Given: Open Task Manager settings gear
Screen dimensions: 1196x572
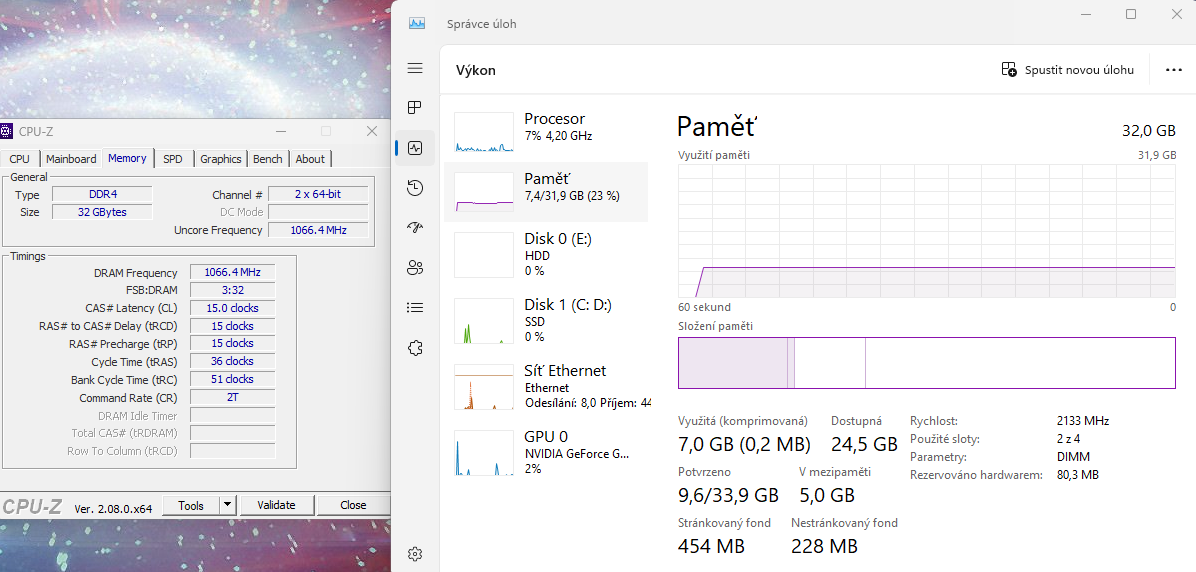Looking at the screenshot, I should point(415,554).
